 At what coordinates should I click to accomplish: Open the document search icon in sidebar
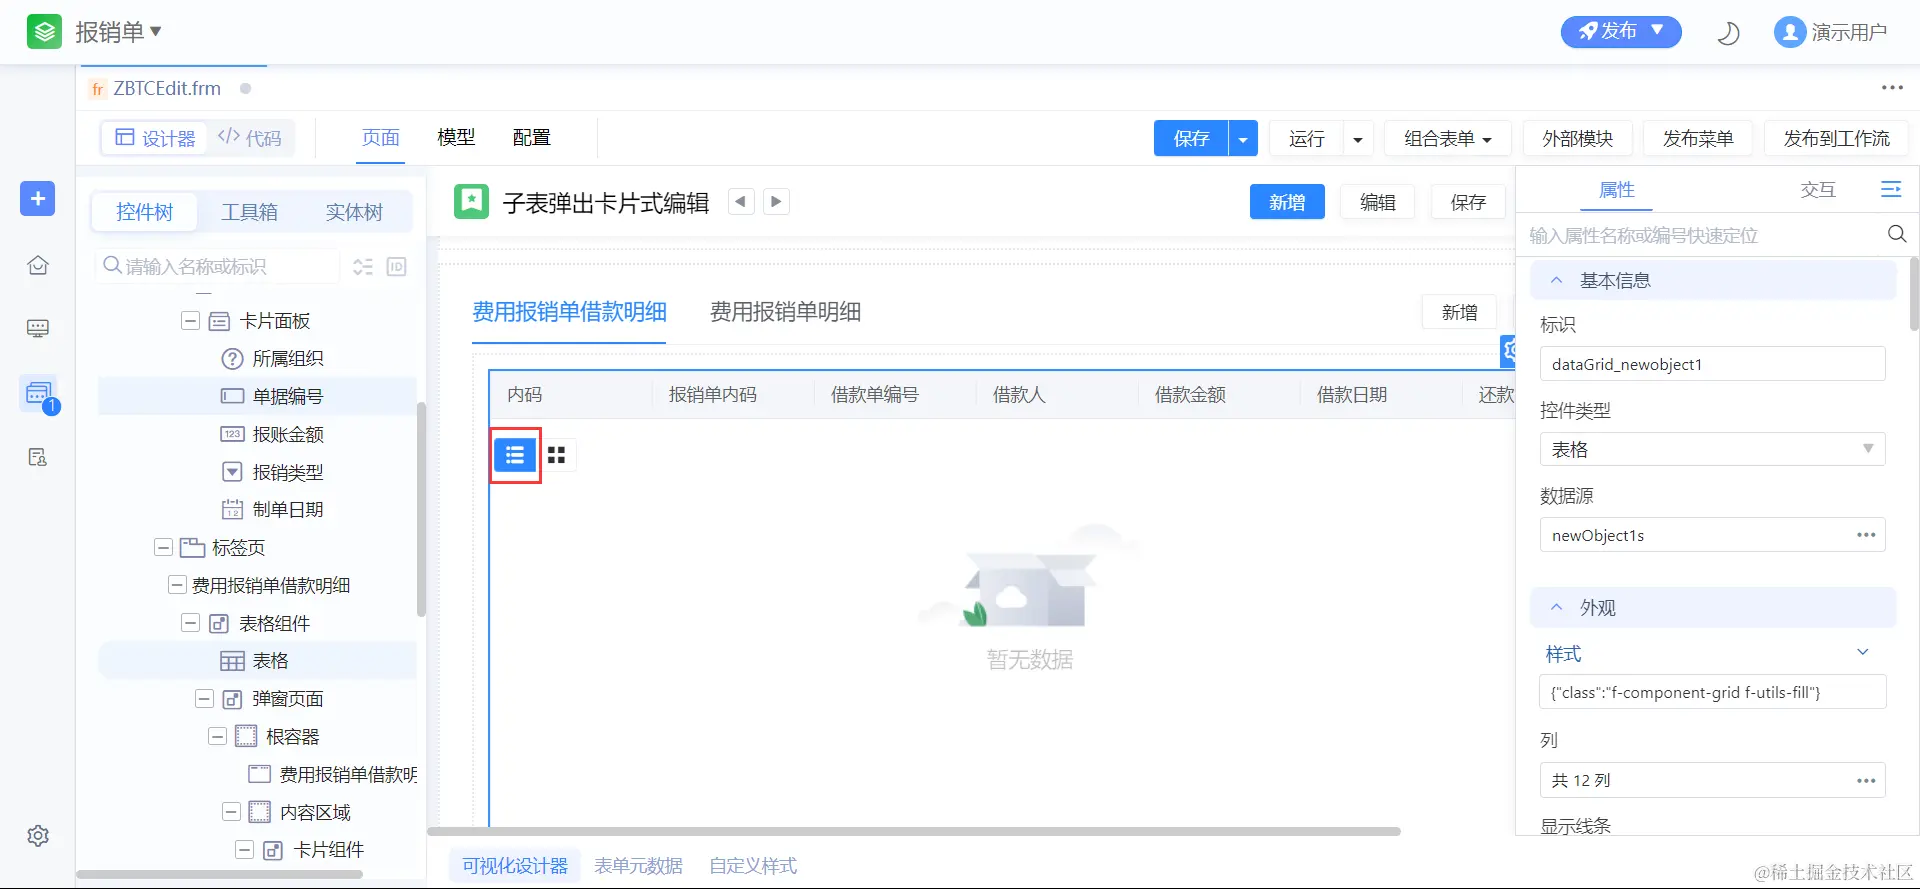coord(38,457)
